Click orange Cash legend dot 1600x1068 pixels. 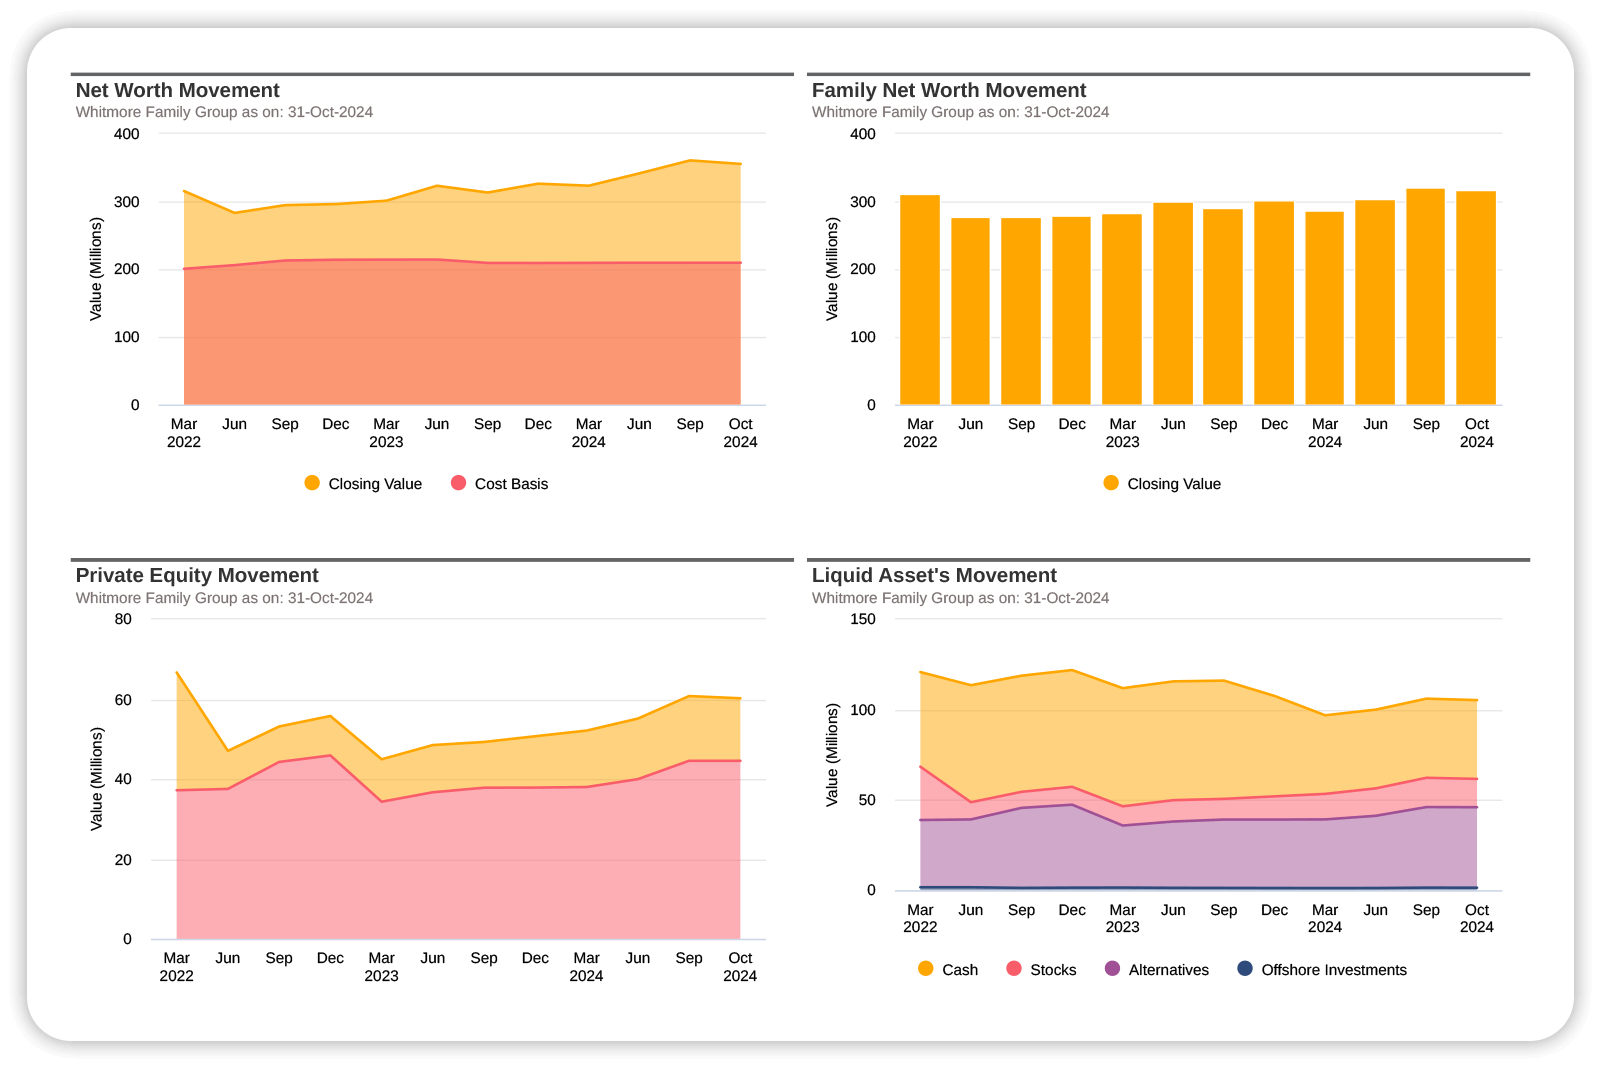click(926, 969)
